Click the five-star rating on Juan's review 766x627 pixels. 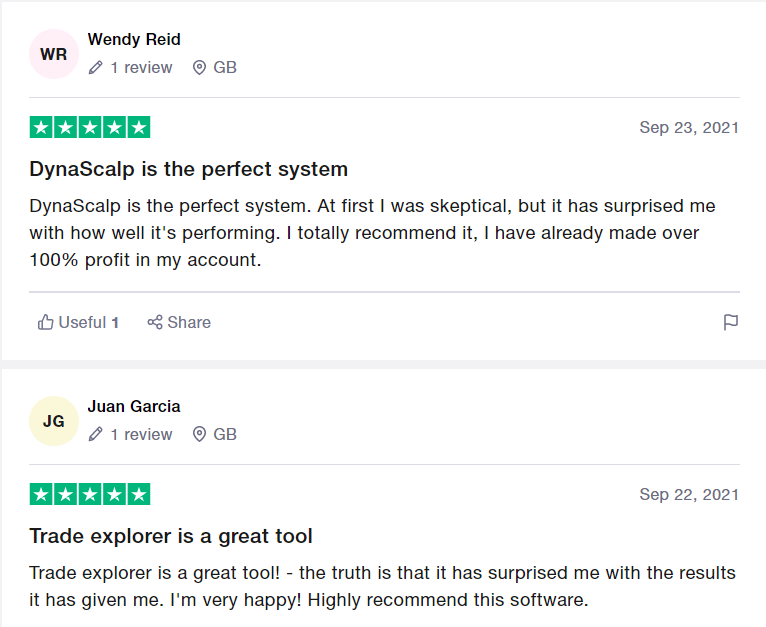click(x=90, y=494)
